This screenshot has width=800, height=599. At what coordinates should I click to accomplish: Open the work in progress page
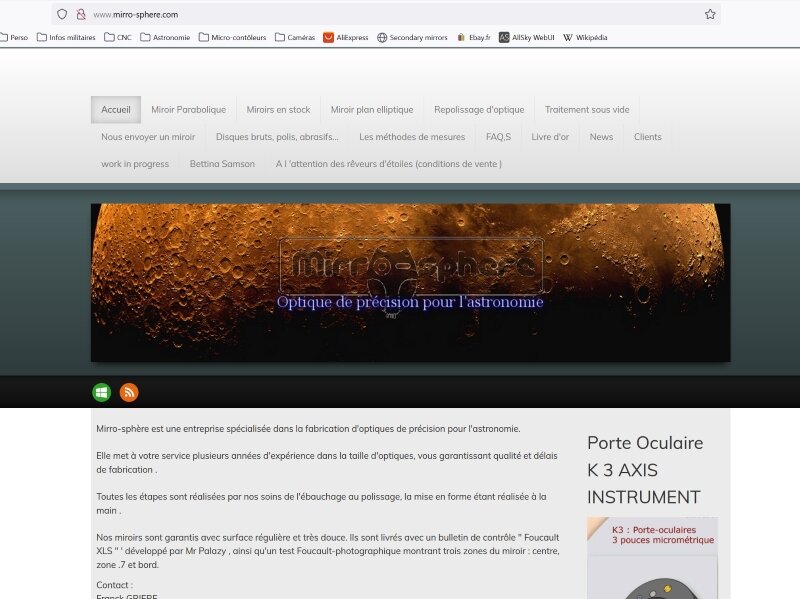(135, 164)
